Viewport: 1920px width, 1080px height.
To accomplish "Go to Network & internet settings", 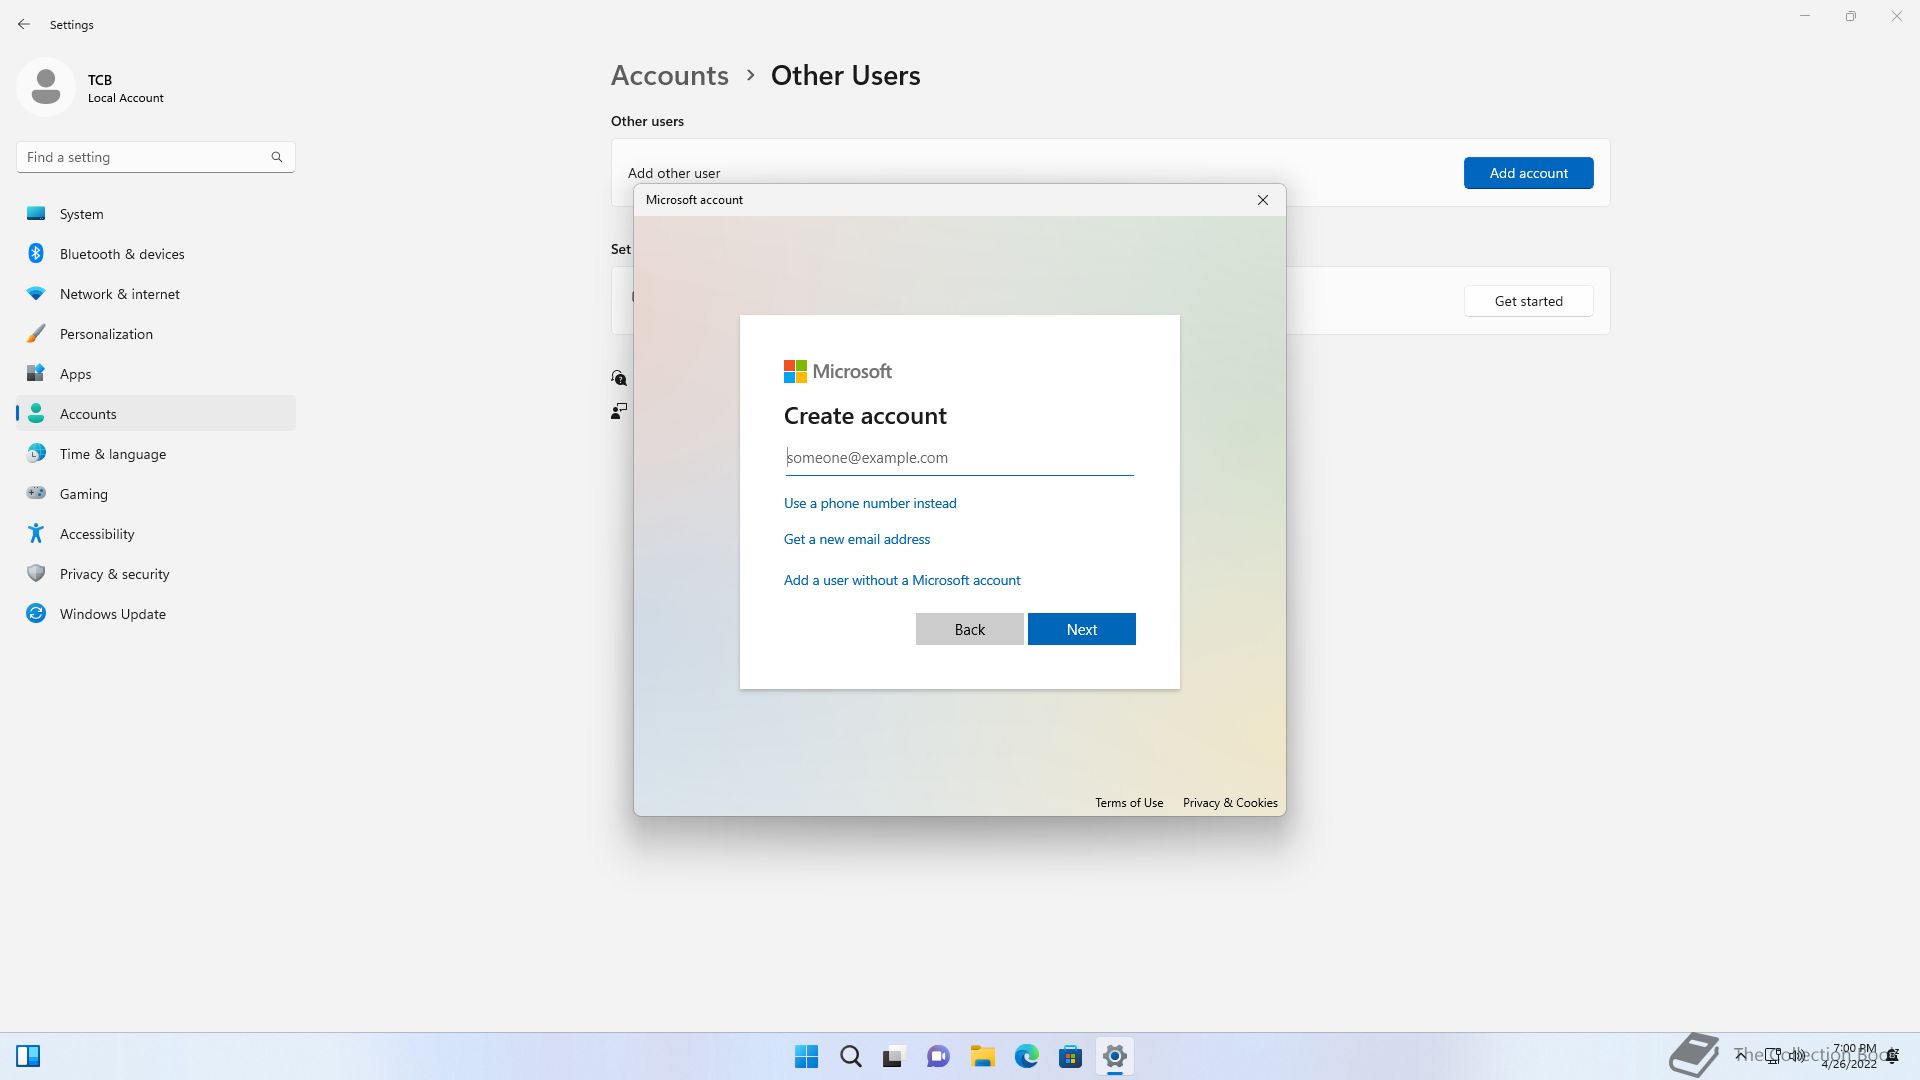I will pos(119,294).
